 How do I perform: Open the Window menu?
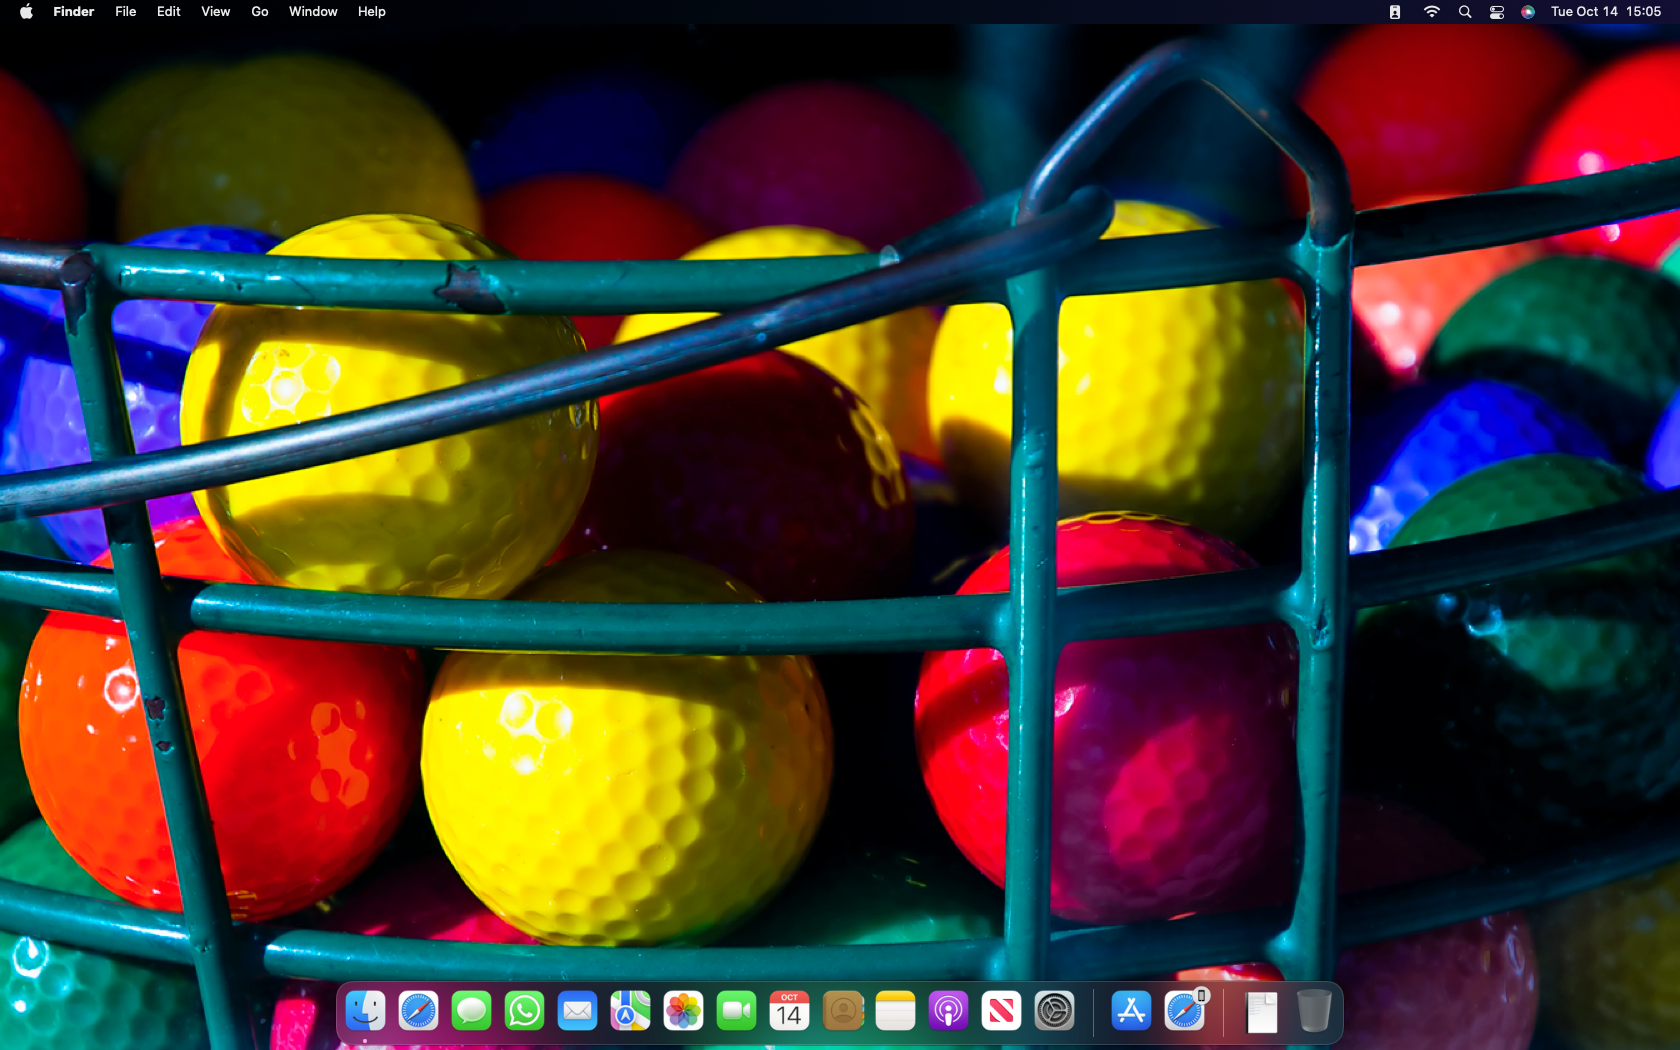click(312, 11)
